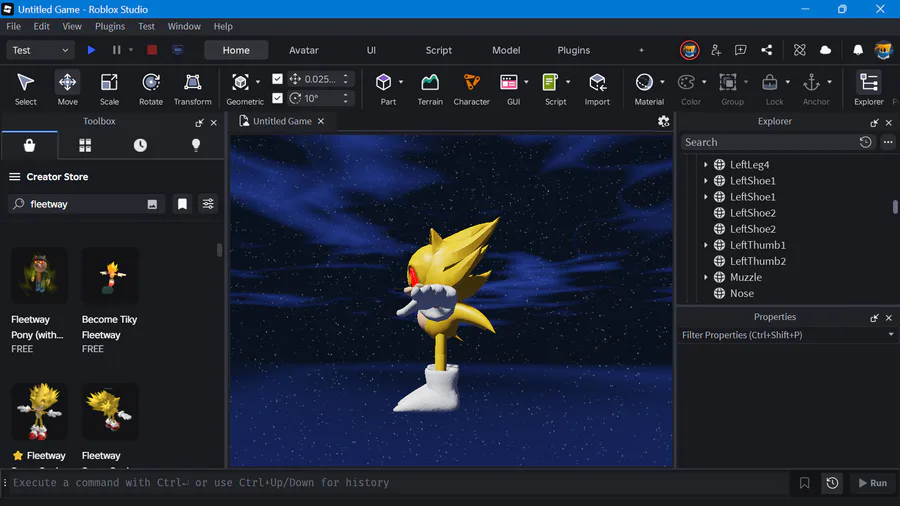The image size is (900, 506).
Task: Switch to the Model ribbon tab
Action: coord(506,50)
